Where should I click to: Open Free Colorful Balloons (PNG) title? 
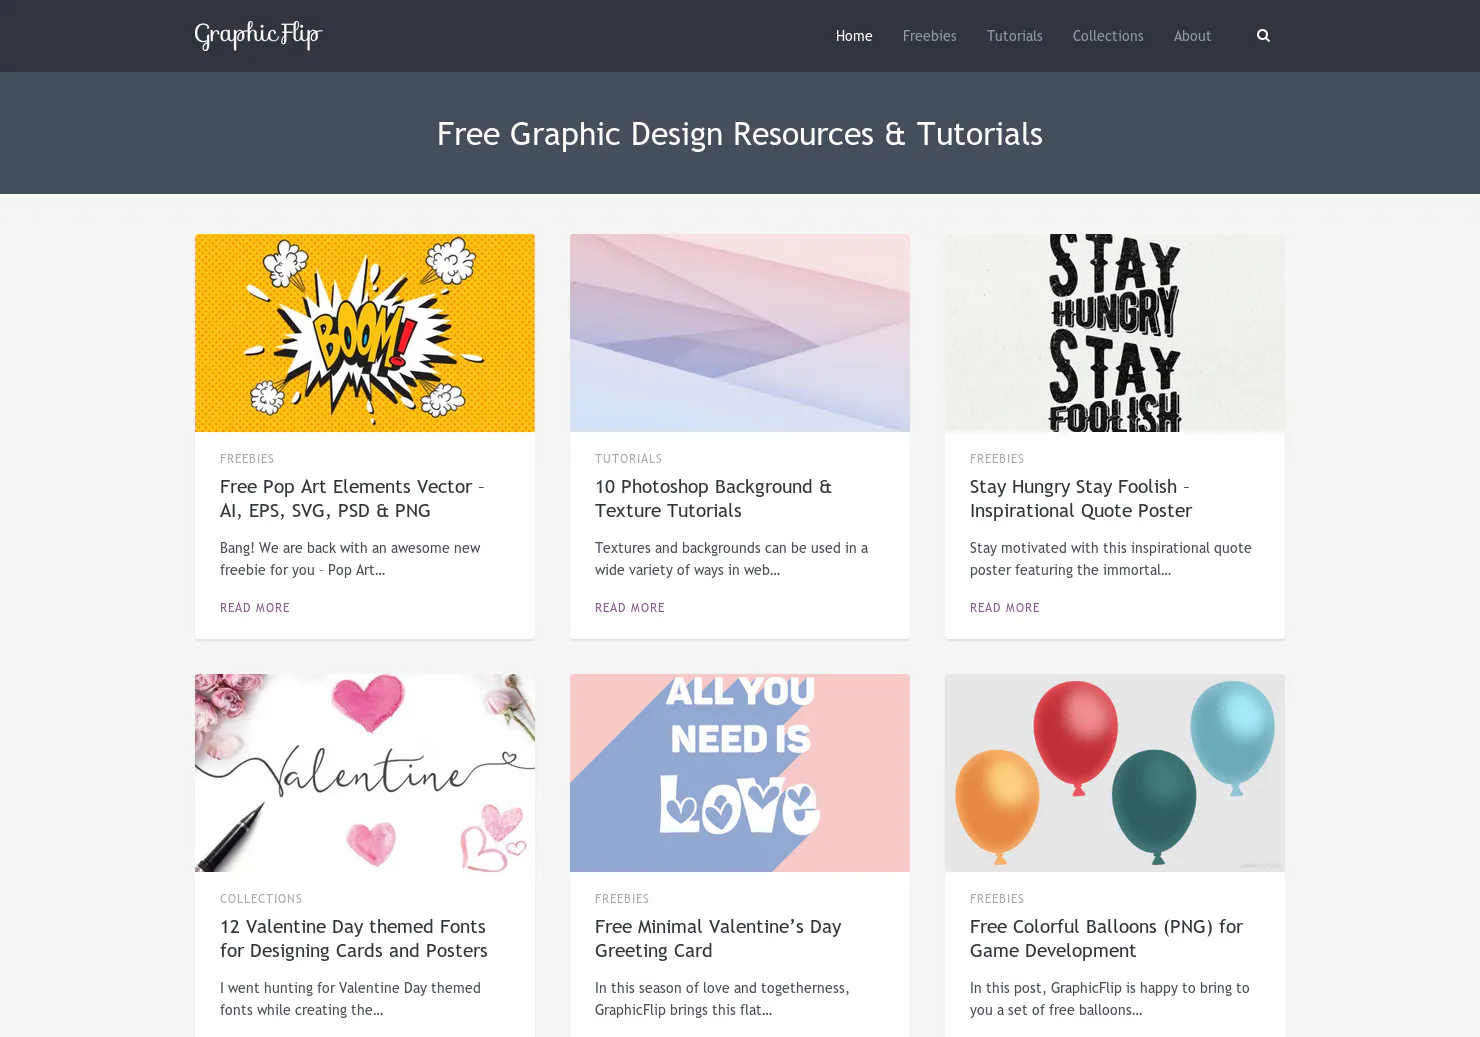click(1106, 938)
